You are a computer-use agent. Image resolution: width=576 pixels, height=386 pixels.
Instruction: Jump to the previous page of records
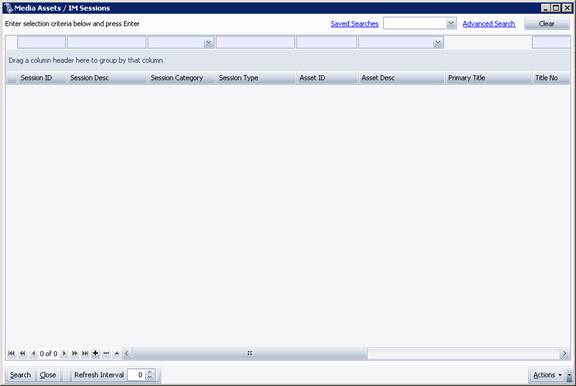(22, 353)
